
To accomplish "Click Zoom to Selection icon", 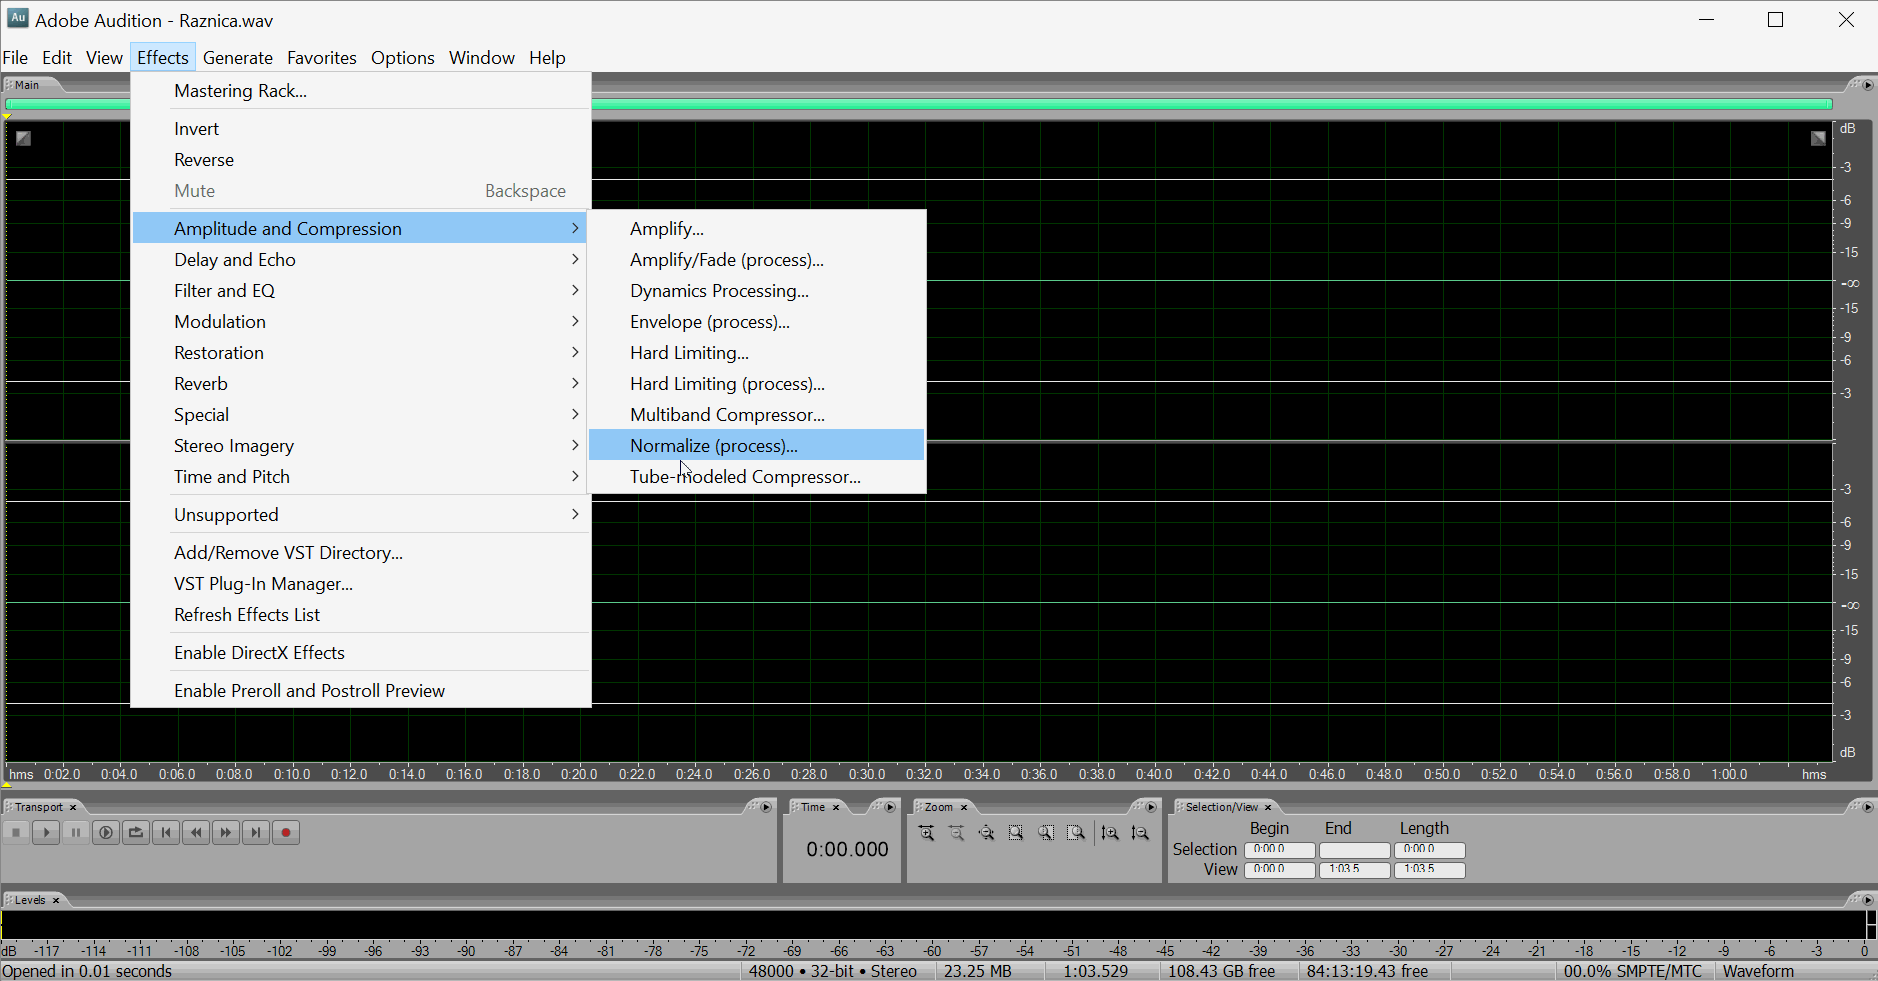I will click(1016, 833).
